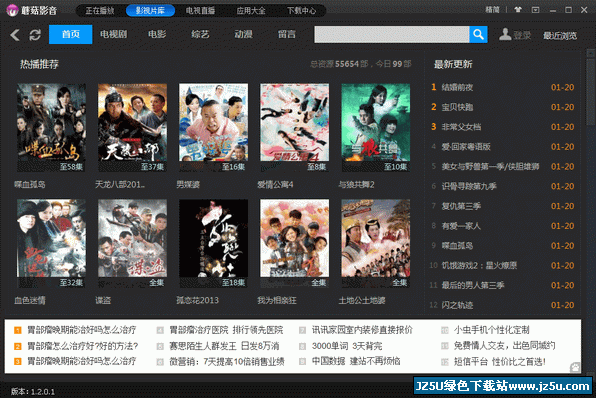596x398 pixels.
Task: Open the skin (shirt) icon in title bar
Action: (518, 10)
